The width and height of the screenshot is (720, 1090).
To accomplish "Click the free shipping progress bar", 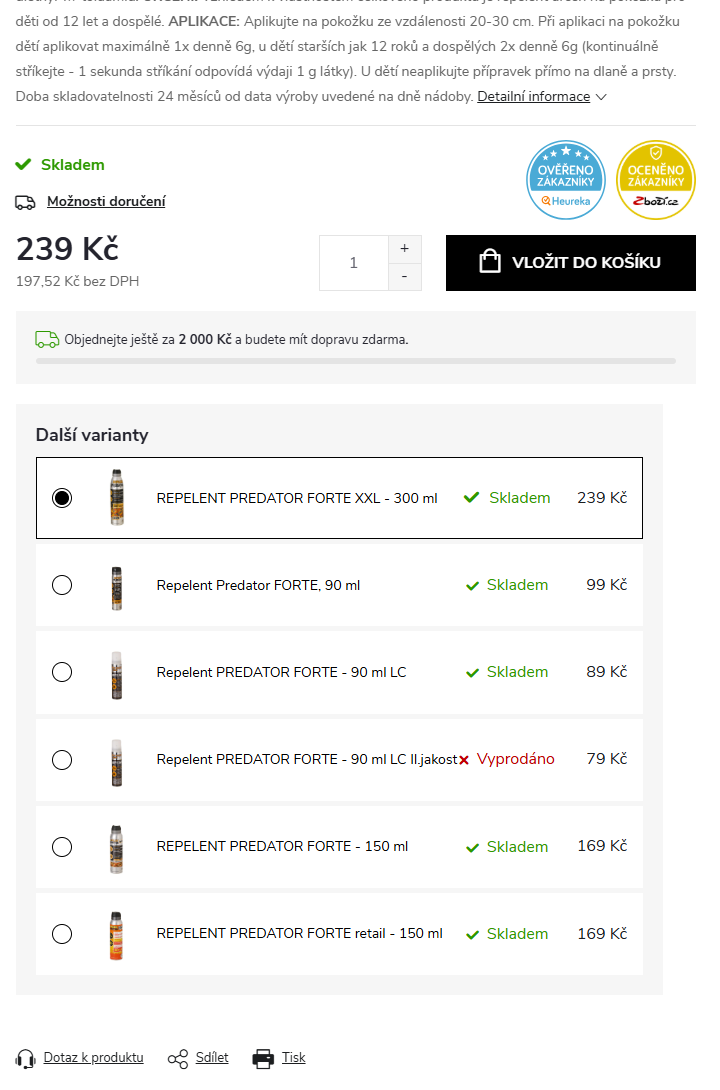I will click(356, 361).
